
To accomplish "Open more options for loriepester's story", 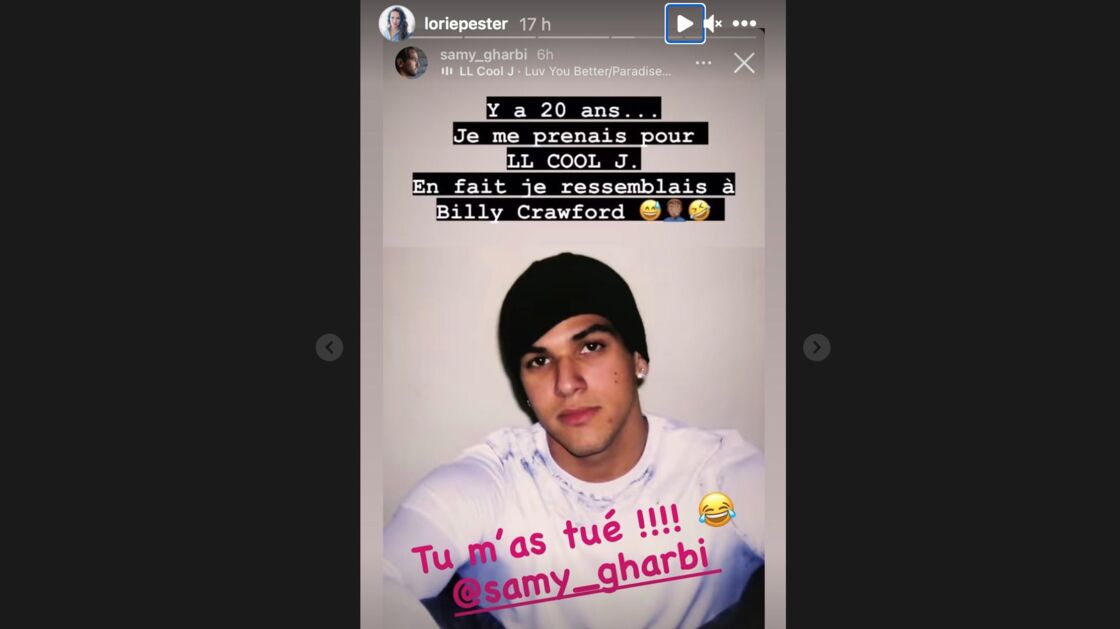I will click(x=744, y=24).
